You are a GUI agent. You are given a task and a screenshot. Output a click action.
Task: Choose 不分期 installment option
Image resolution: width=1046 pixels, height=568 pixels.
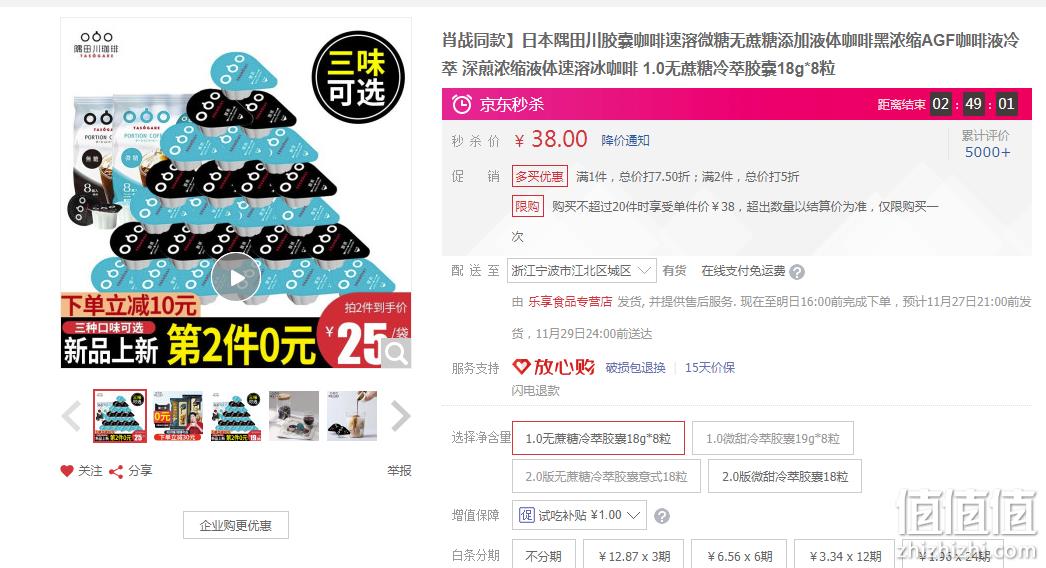(x=544, y=555)
